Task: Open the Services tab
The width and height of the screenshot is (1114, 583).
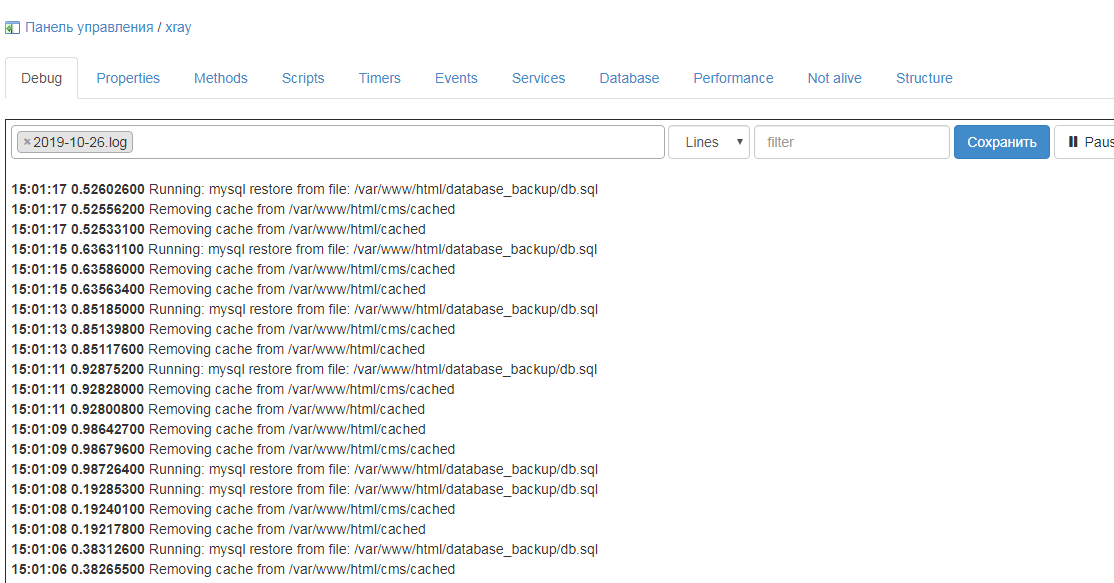Action: 538,78
